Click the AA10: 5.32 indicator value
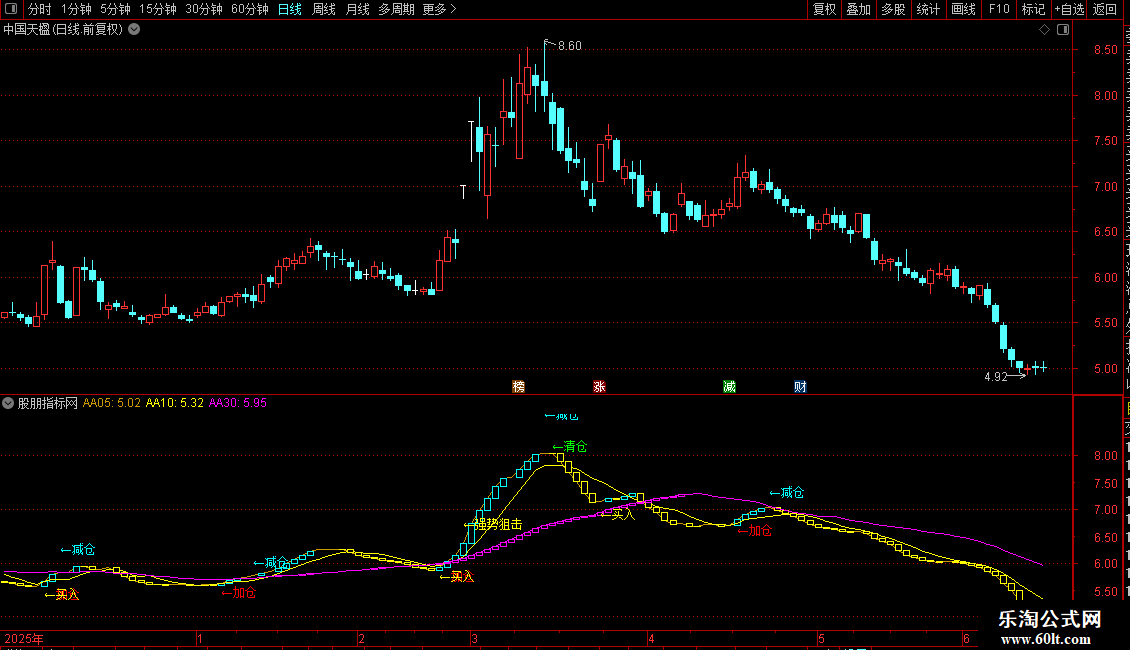 [174, 403]
